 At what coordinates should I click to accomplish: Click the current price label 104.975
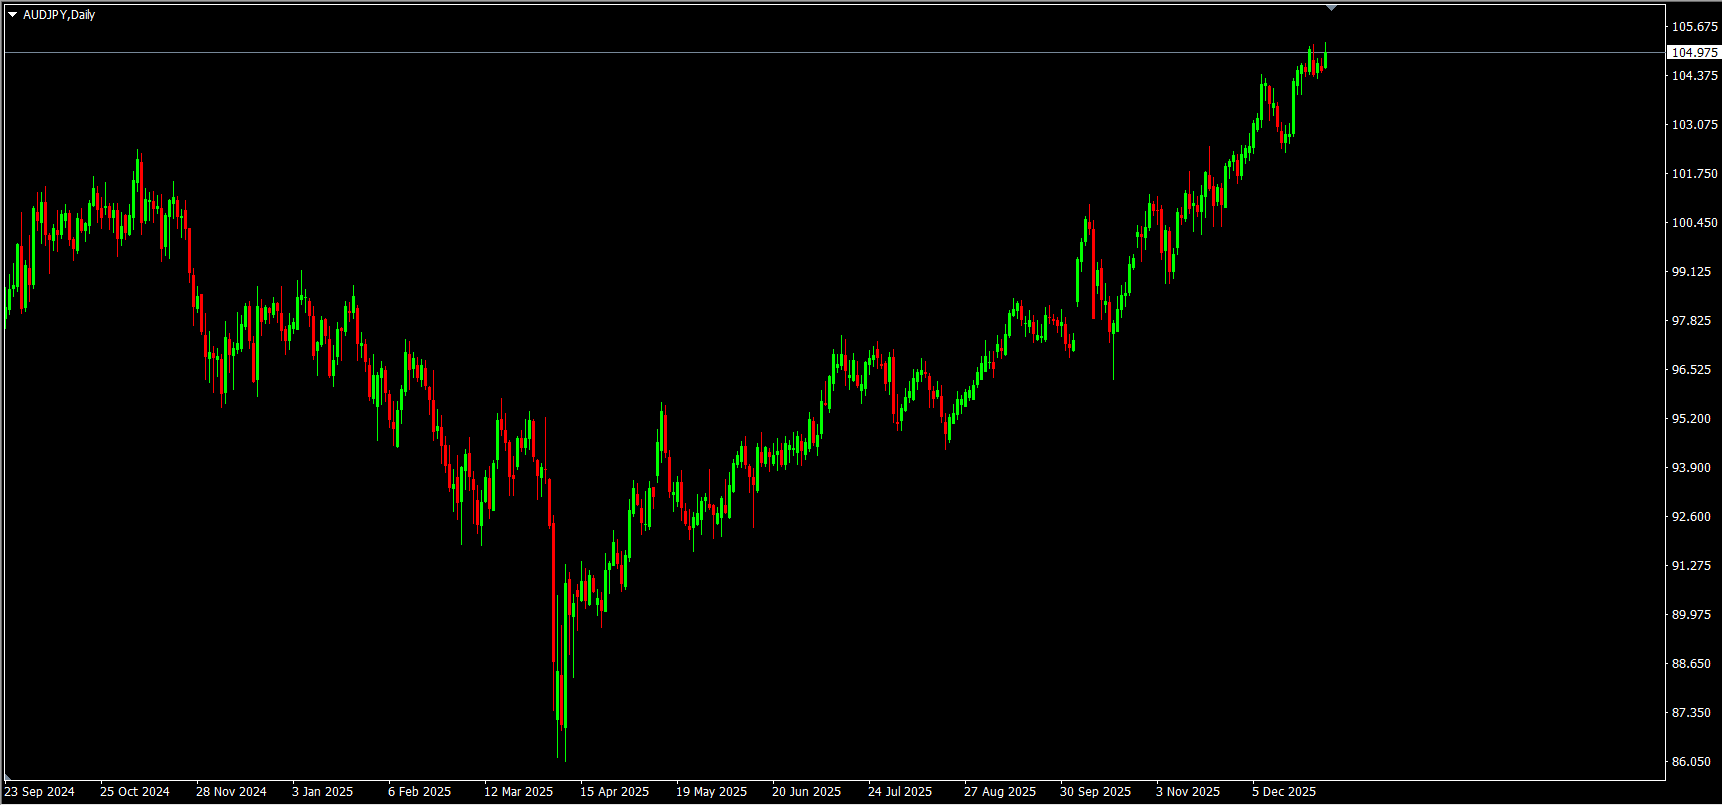tap(1694, 52)
